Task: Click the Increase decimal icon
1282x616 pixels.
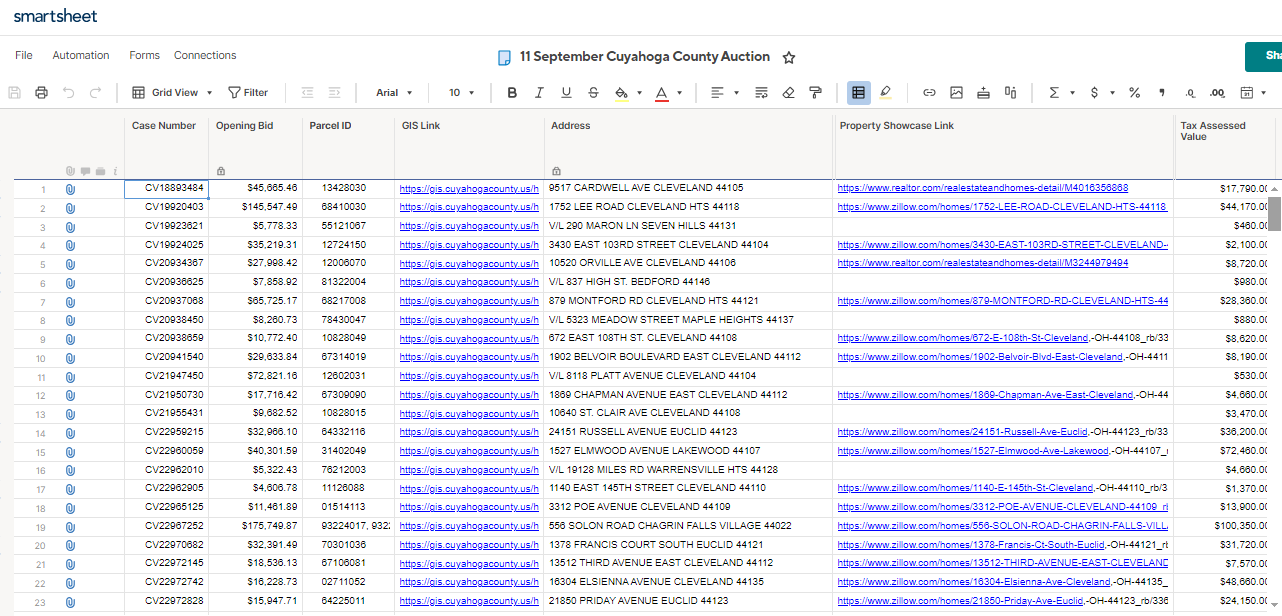Action: [1217, 93]
